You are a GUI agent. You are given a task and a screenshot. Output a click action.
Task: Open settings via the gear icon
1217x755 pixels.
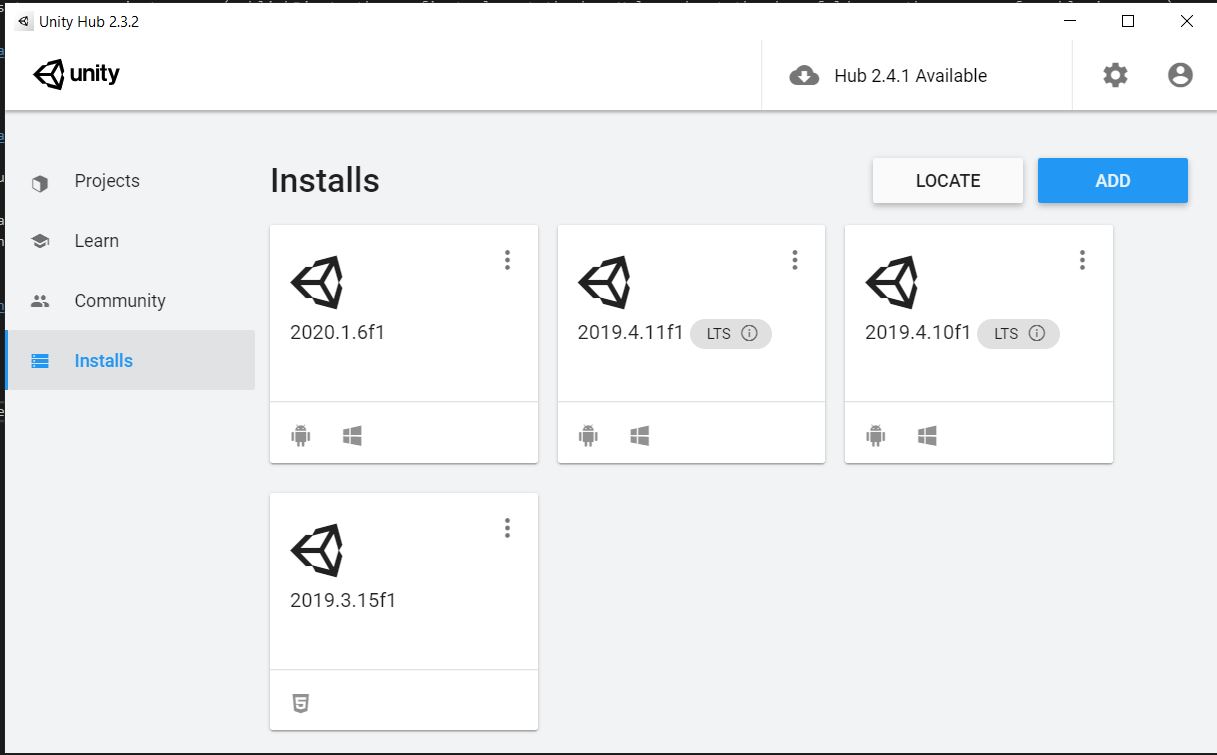tap(1115, 75)
